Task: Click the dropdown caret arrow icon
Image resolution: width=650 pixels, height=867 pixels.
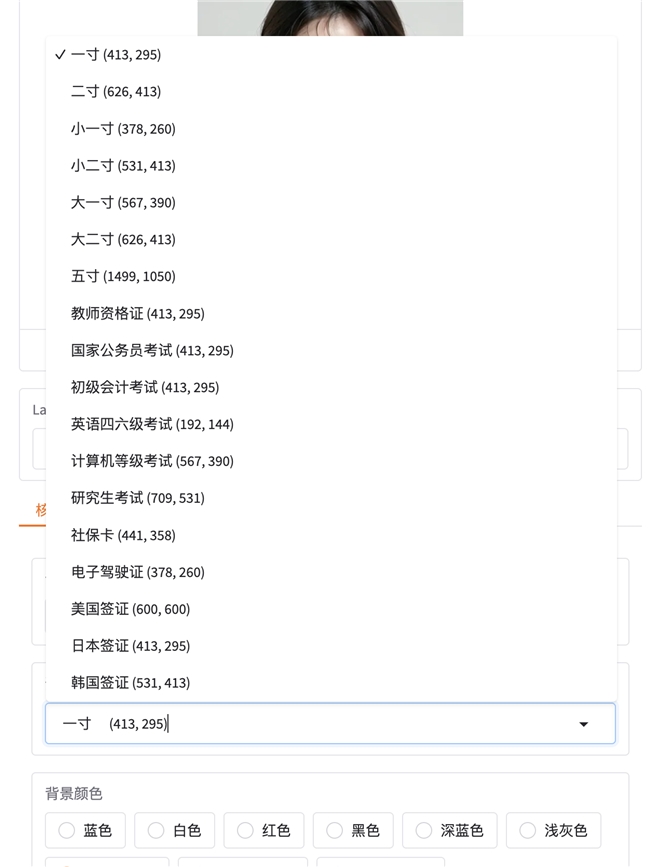Action: [x=583, y=724]
